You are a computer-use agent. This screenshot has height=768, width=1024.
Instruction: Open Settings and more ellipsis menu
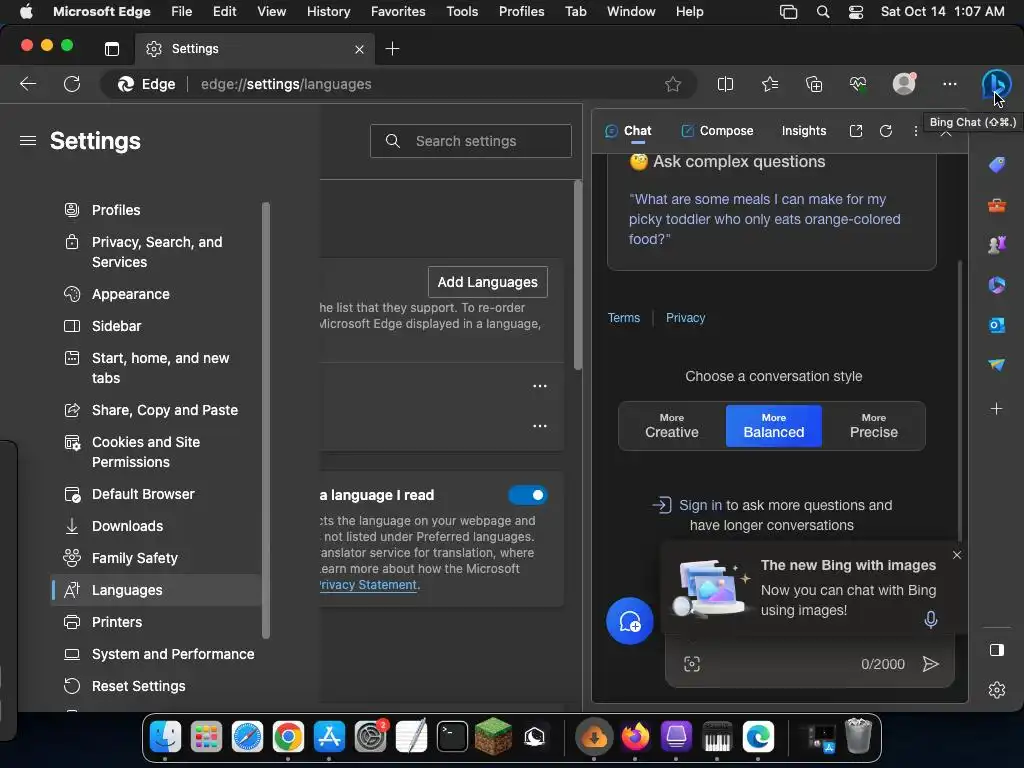[950, 84]
